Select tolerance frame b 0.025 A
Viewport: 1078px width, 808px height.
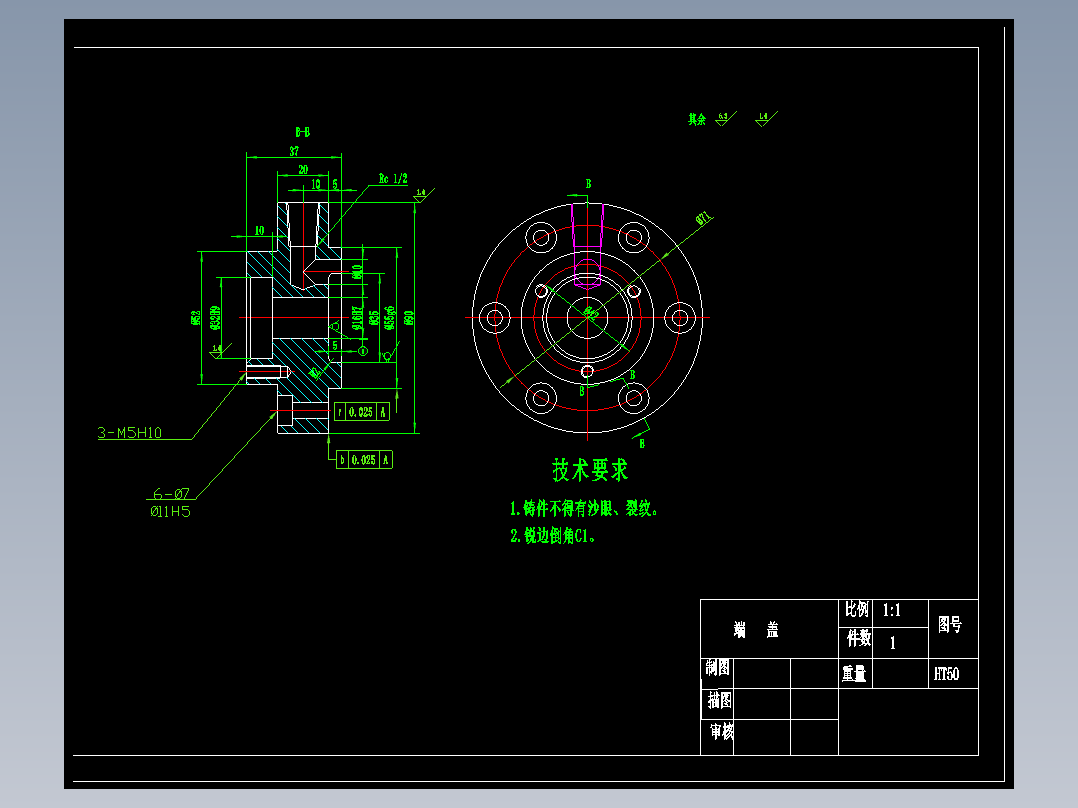pyautogui.click(x=364, y=459)
